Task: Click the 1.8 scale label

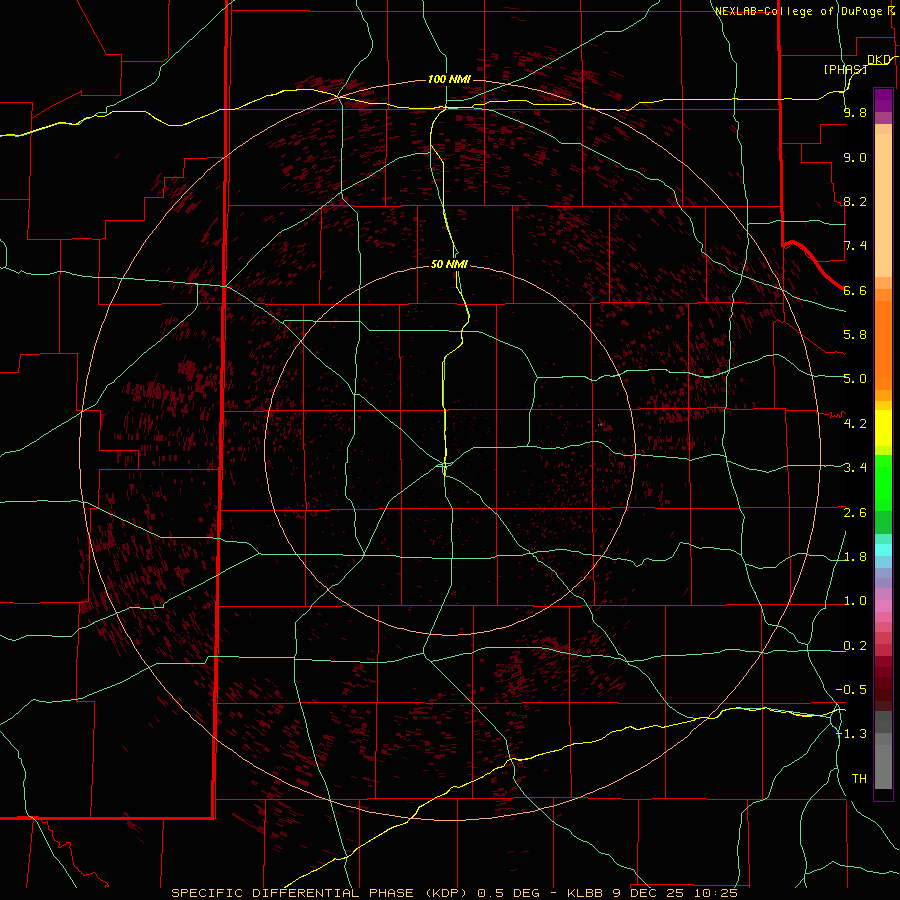Action: point(855,557)
